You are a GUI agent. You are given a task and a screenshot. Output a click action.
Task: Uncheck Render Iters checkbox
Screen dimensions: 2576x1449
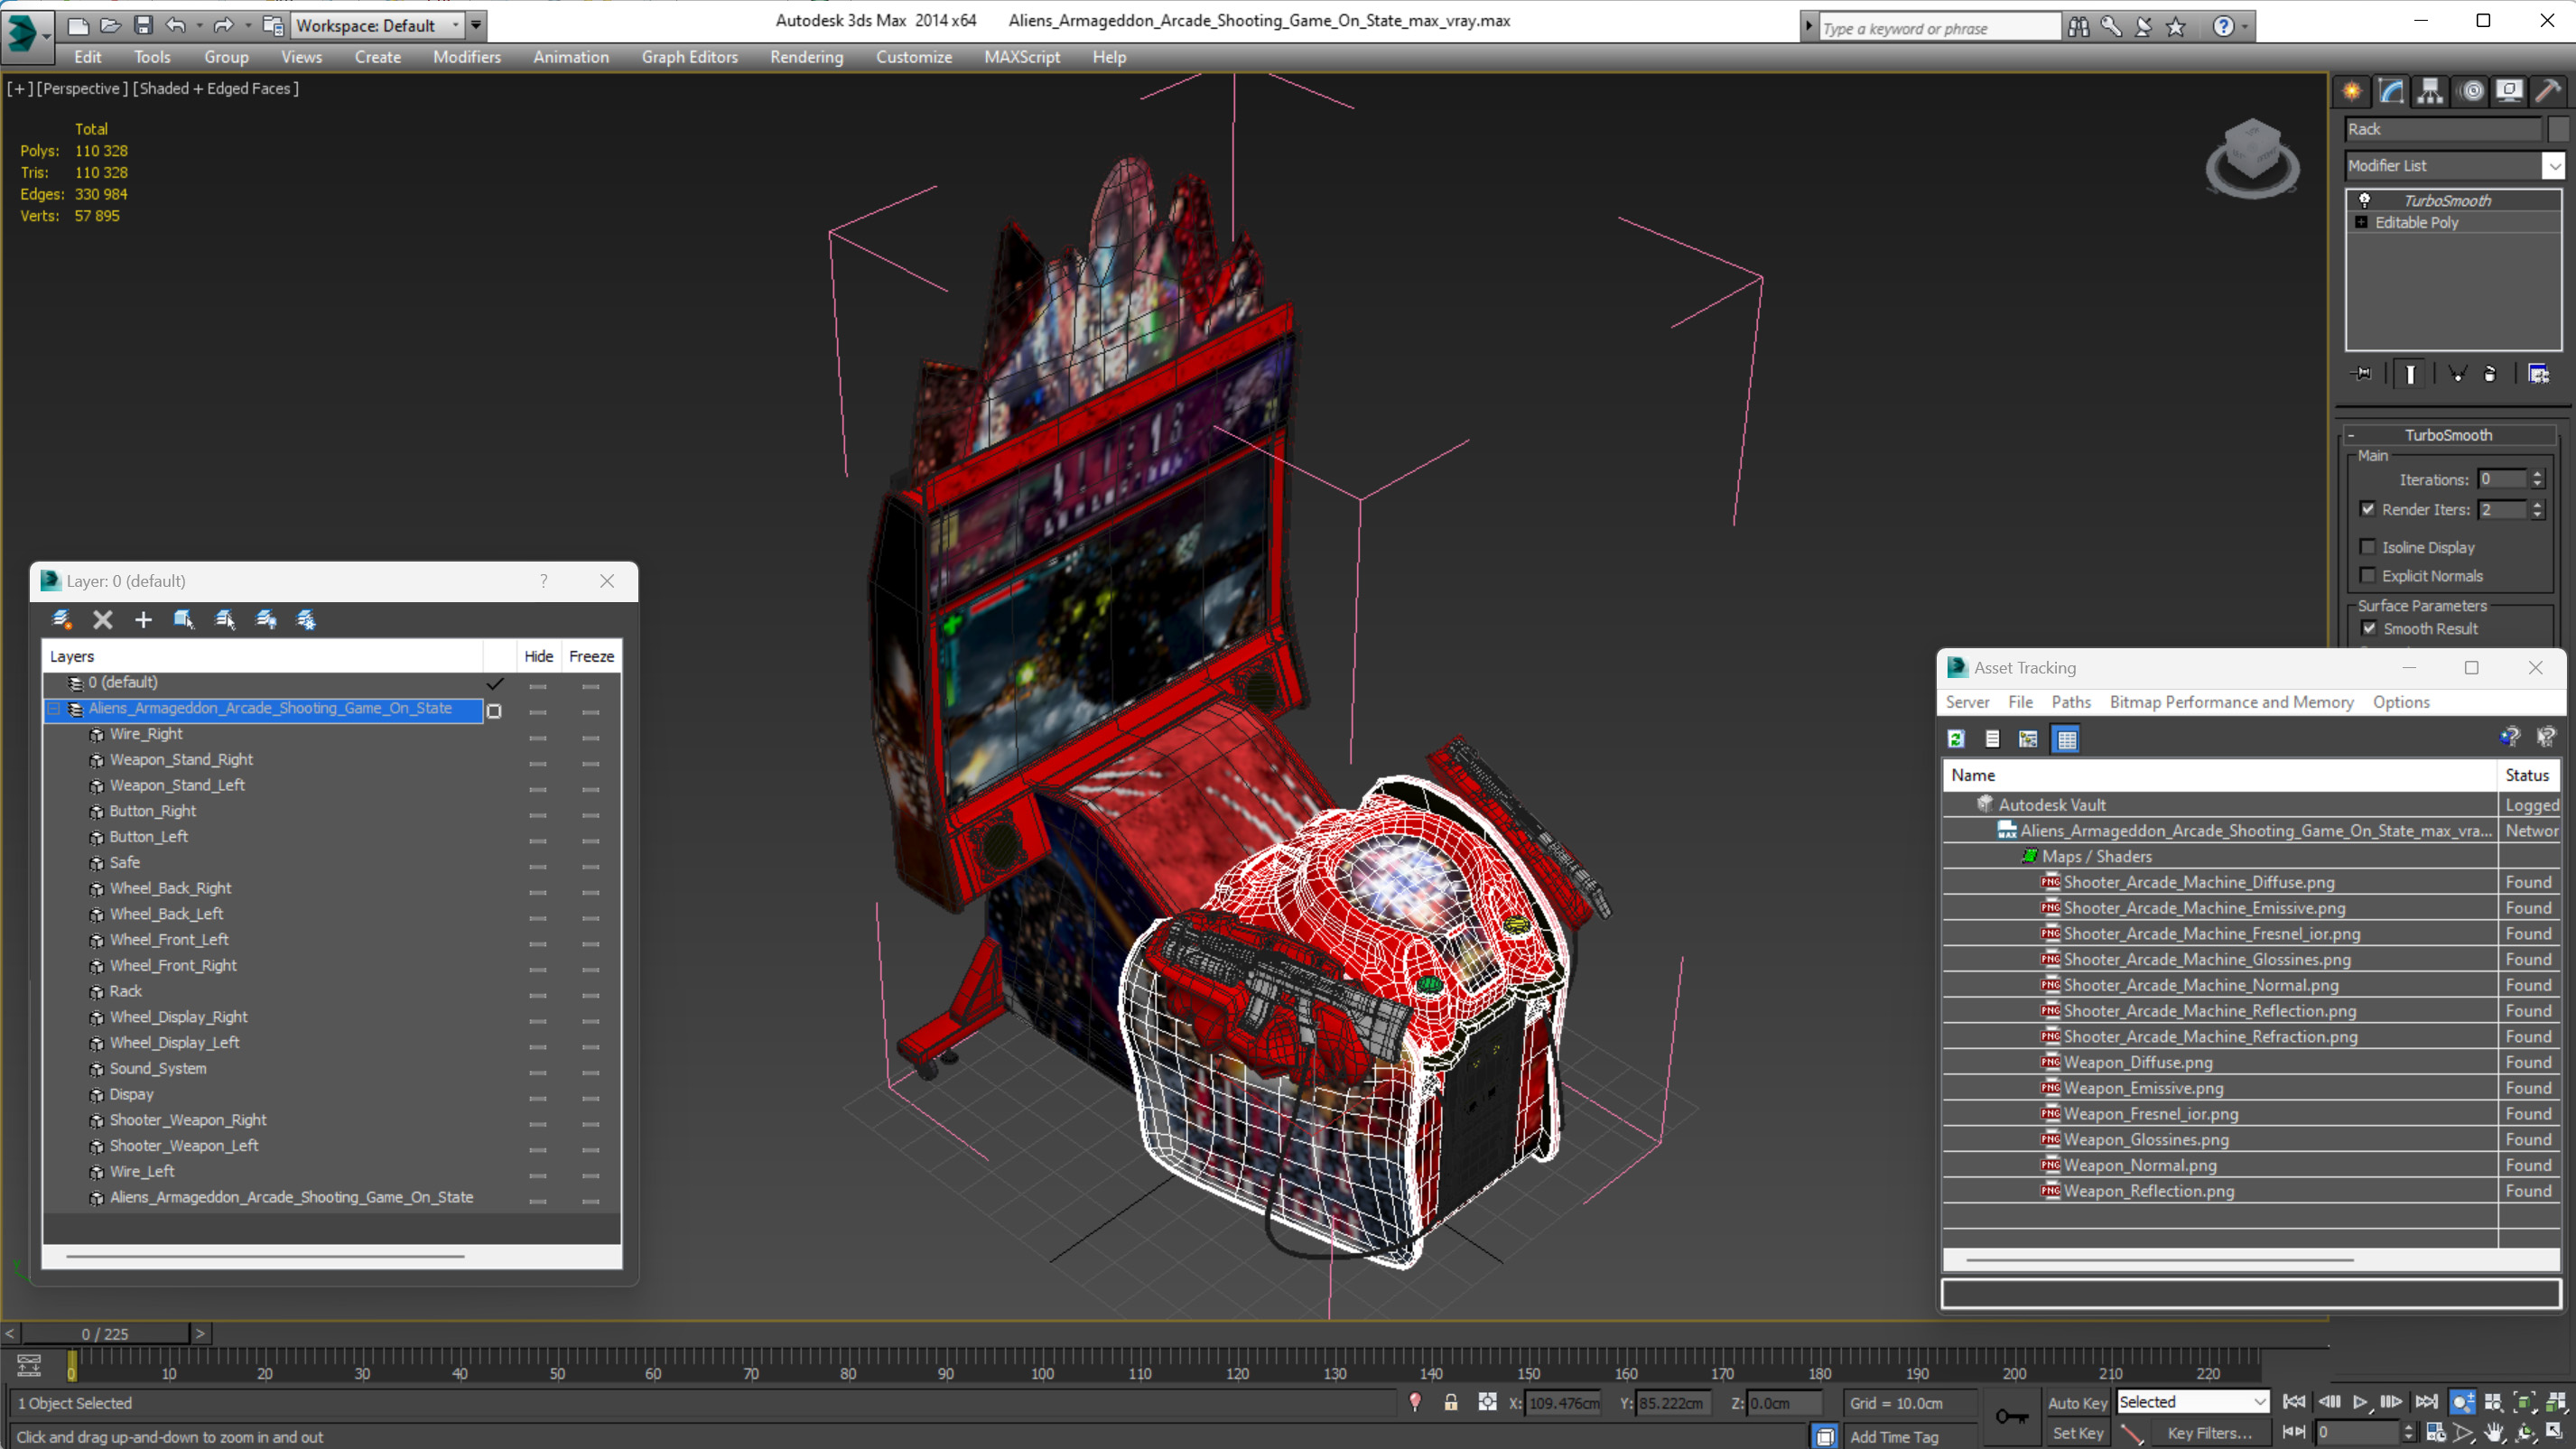click(2368, 509)
